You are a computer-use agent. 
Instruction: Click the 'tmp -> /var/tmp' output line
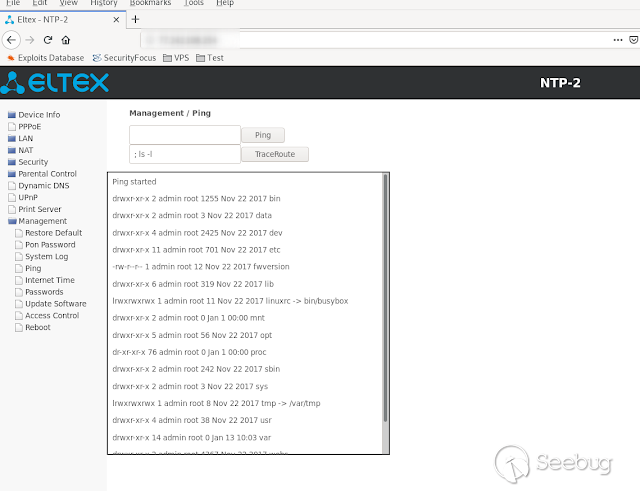[x=216, y=403]
